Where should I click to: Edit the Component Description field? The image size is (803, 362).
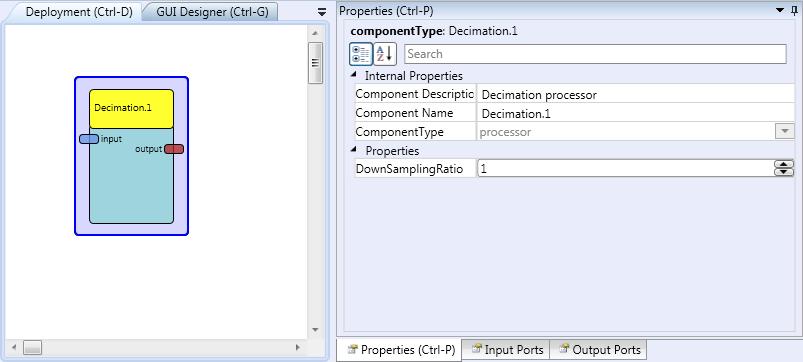click(x=636, y=95)
